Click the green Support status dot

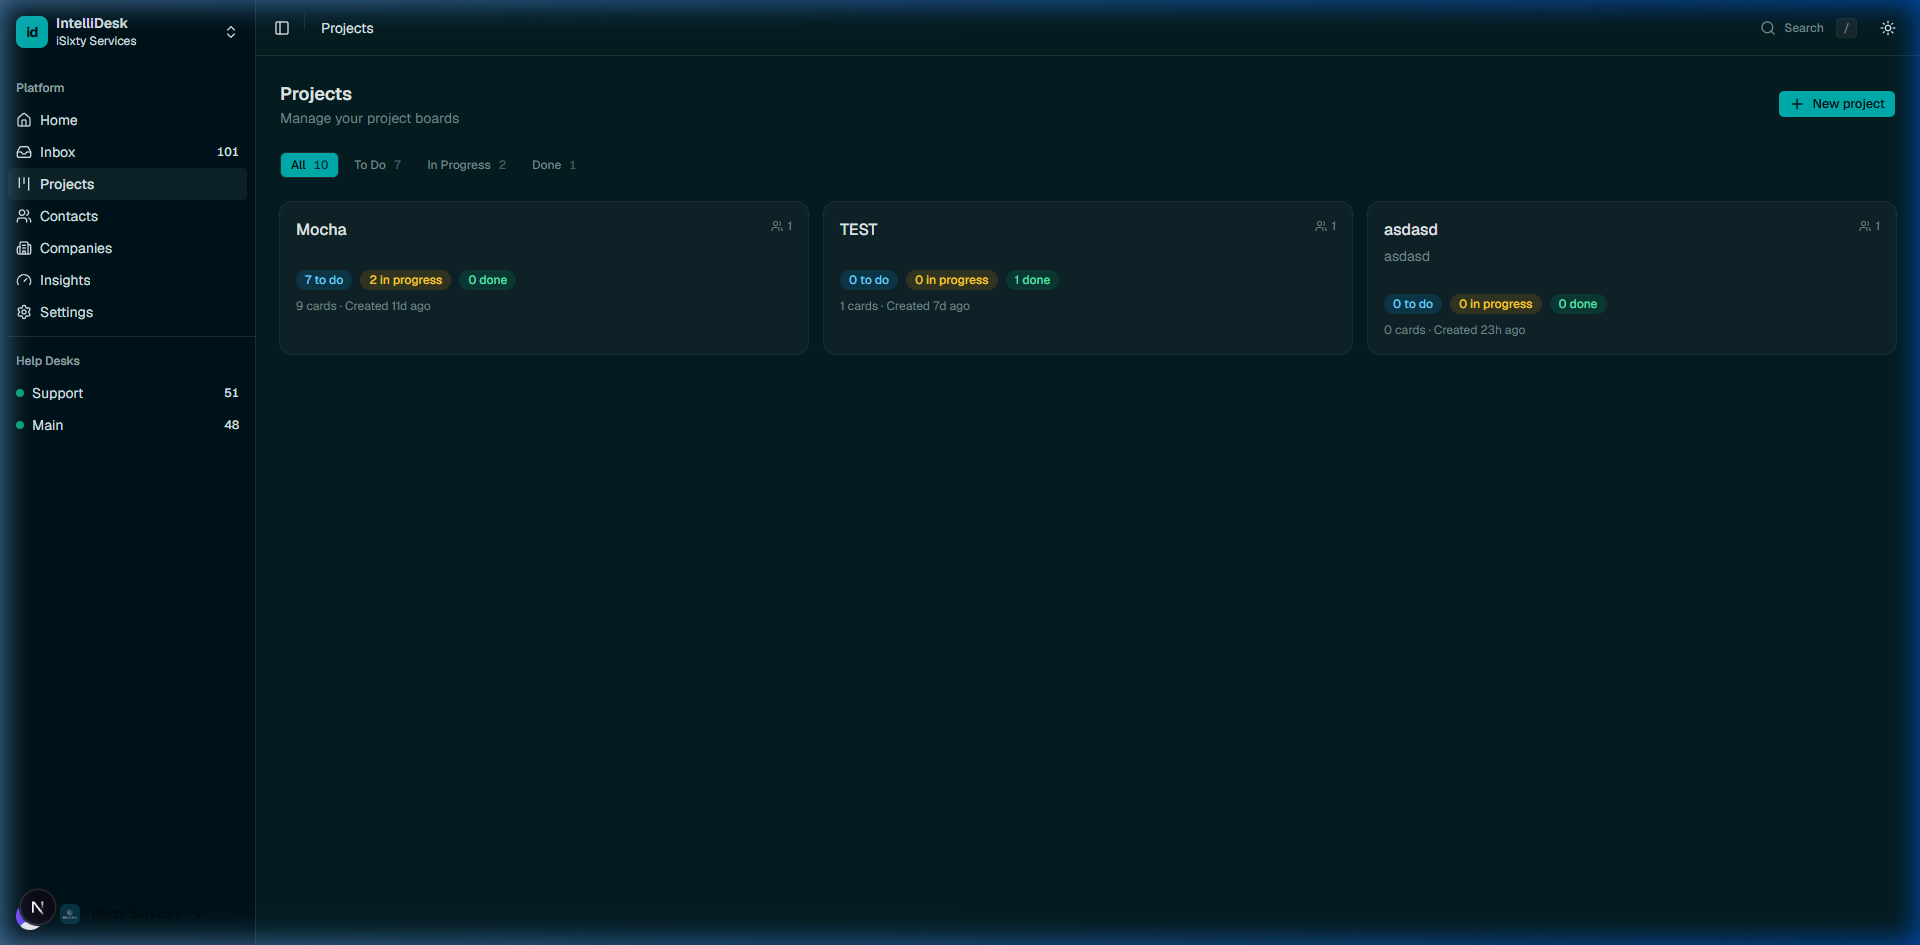tap(18, 393)
